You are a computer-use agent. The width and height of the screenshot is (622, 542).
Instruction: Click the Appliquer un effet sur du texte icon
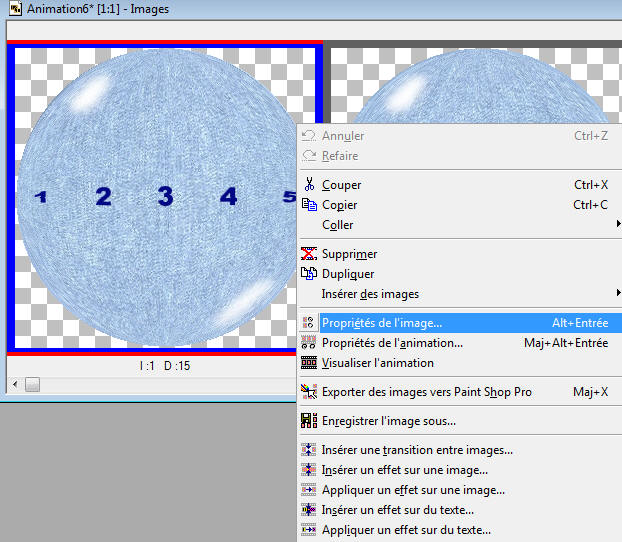click(x=309, y=529)
